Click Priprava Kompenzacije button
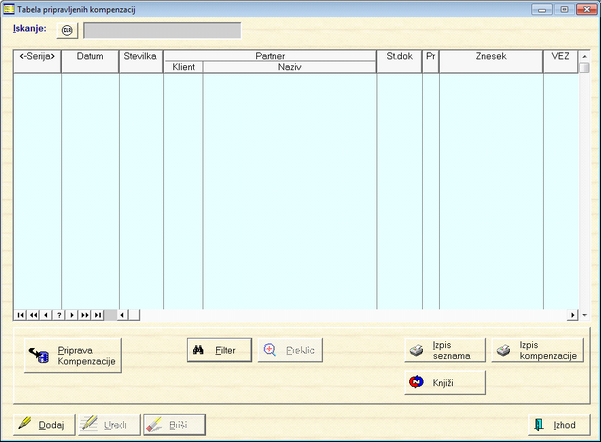 73,356
